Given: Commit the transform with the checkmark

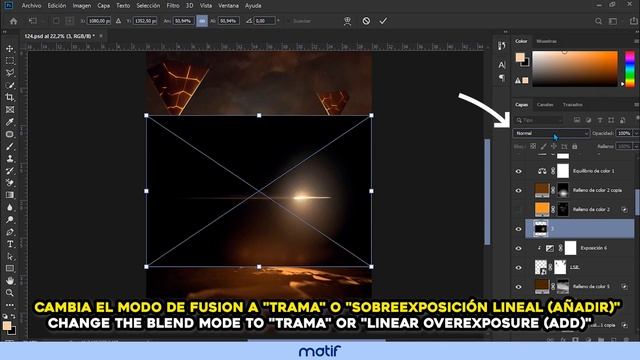Looking at the screenshot, I should coord(383,21).
